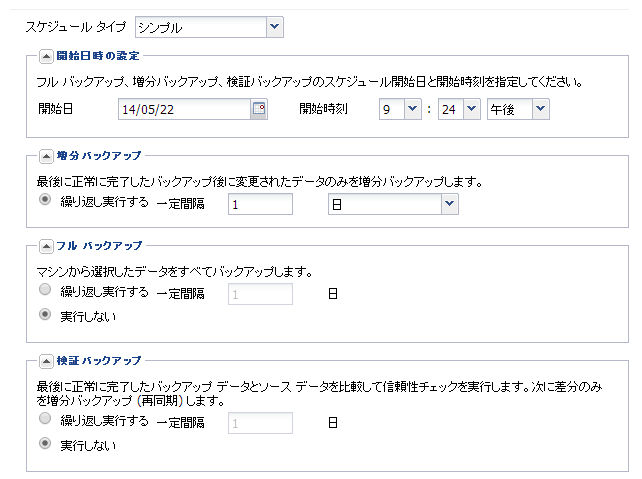Viewport: 642px width, 479px height.
Task: Select 実行しない for 検証バックアップ
Action: (43, 444)
